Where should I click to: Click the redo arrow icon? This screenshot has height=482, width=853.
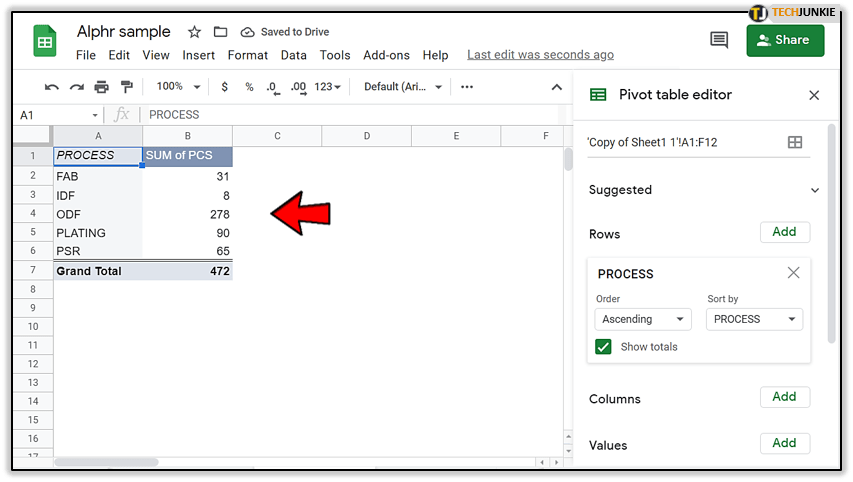pyautogui.click(x=77, y=87)
